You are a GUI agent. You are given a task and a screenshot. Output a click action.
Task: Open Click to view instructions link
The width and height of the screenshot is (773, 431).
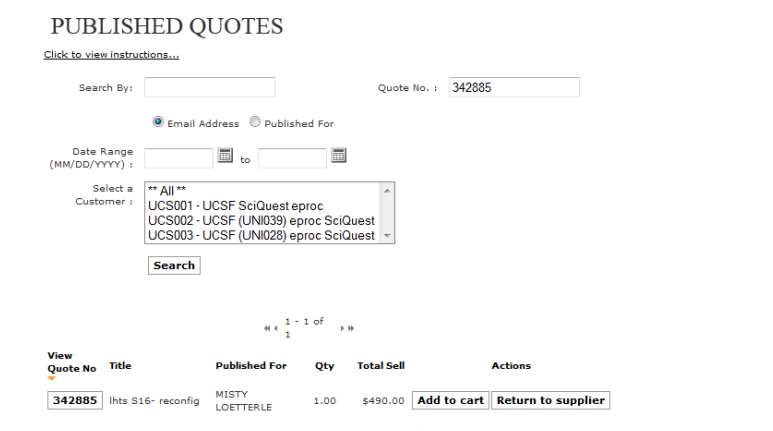pos(111,55)
